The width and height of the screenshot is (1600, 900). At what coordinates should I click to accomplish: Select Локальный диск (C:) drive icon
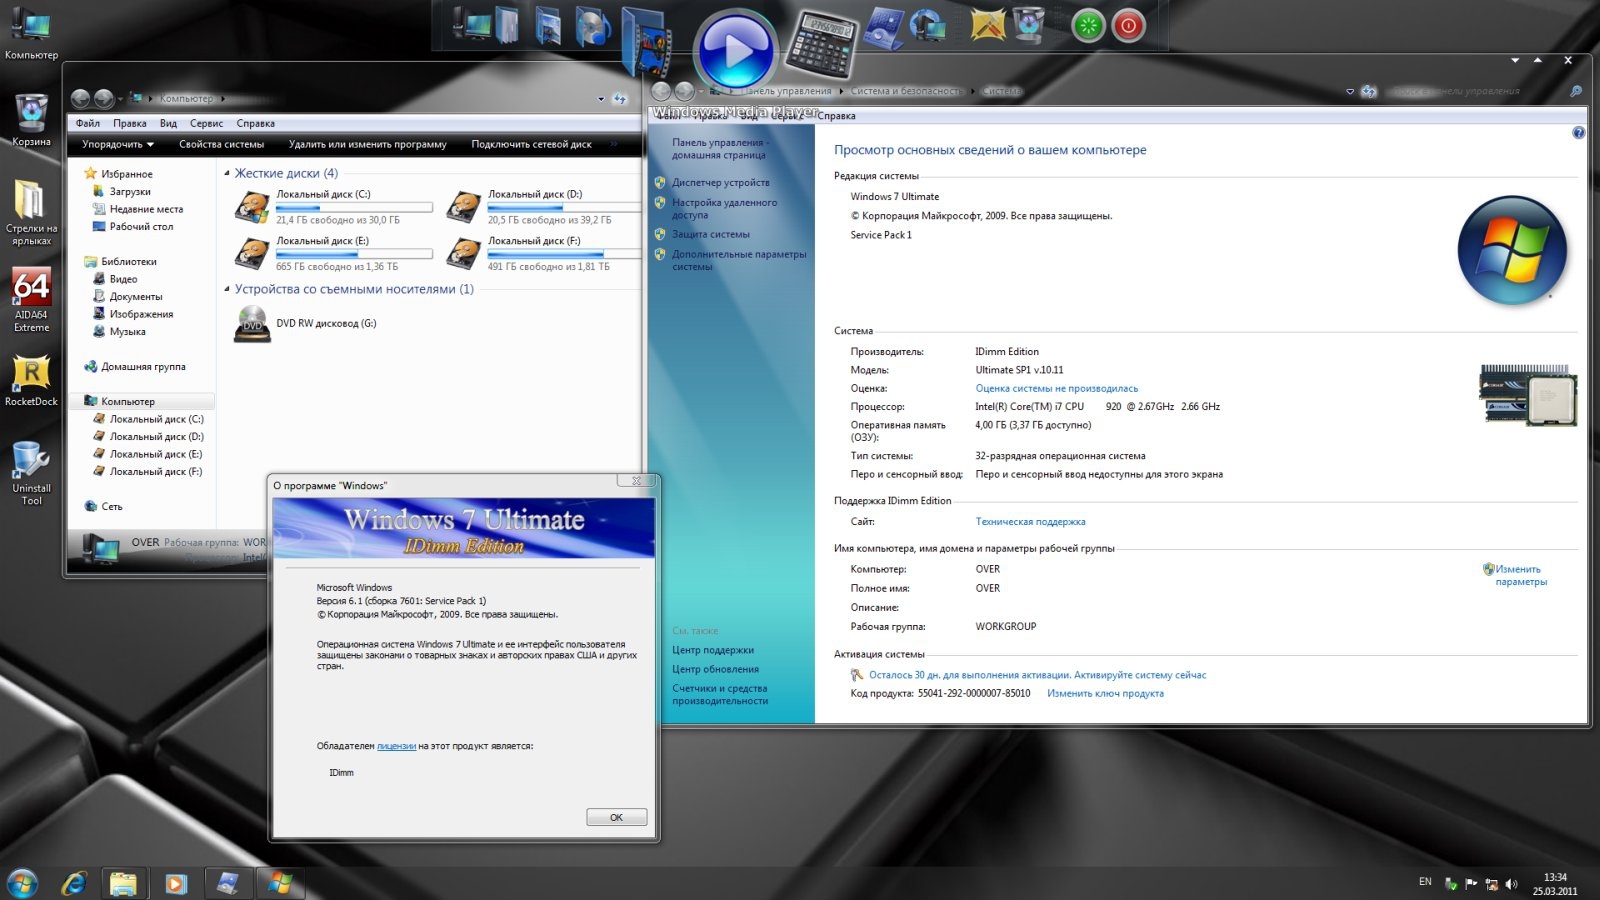pos(252,207)
